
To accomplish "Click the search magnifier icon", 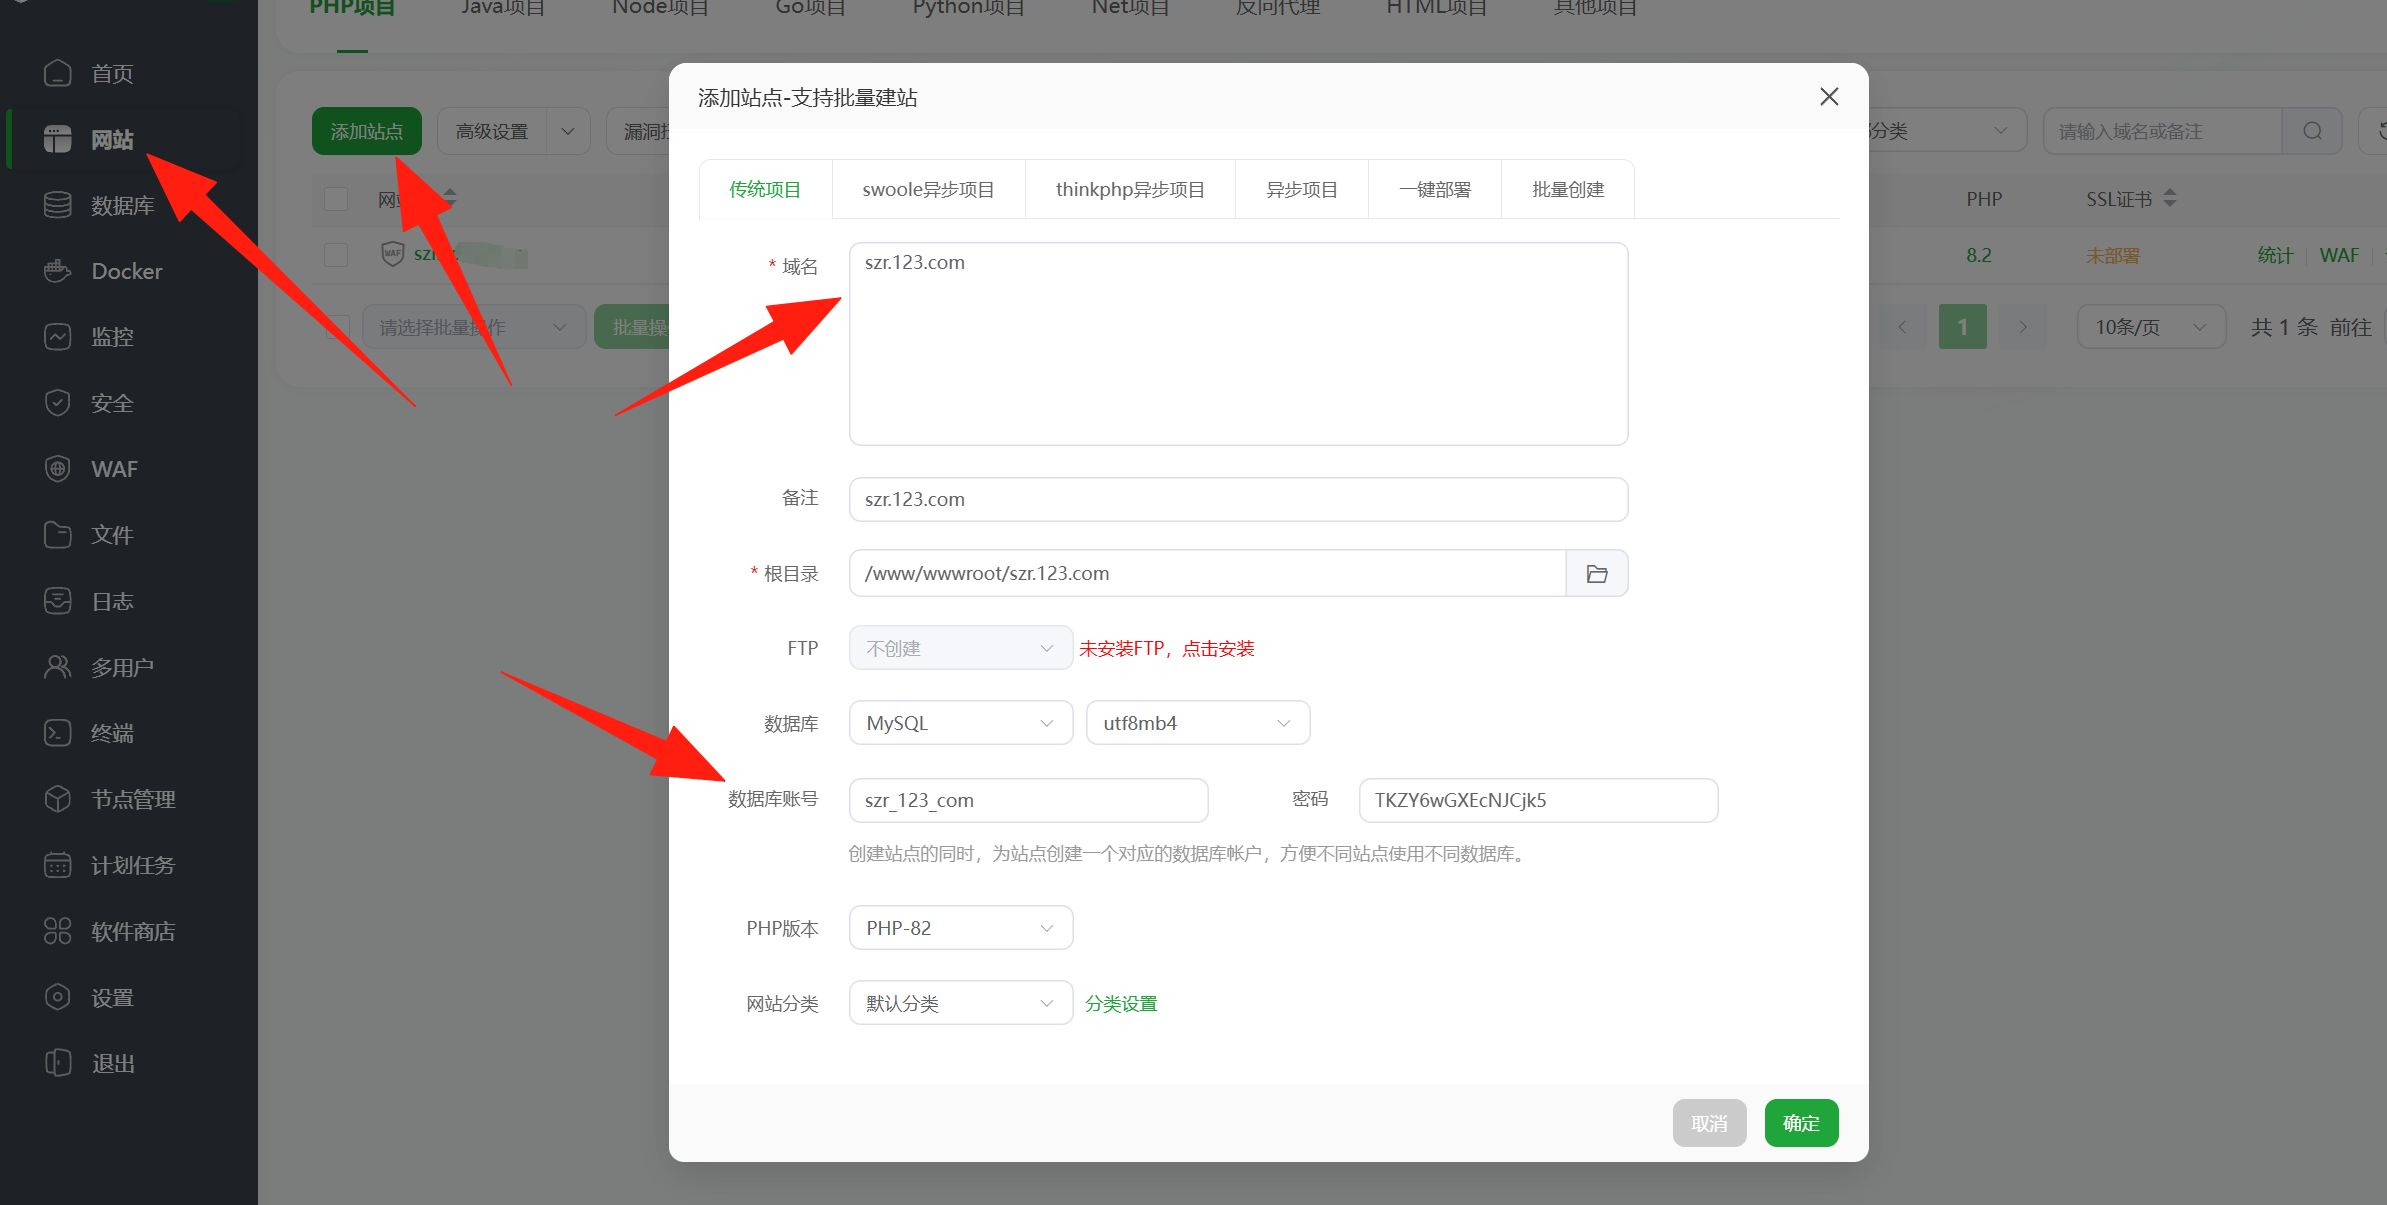I will (x=2313, y=132).
